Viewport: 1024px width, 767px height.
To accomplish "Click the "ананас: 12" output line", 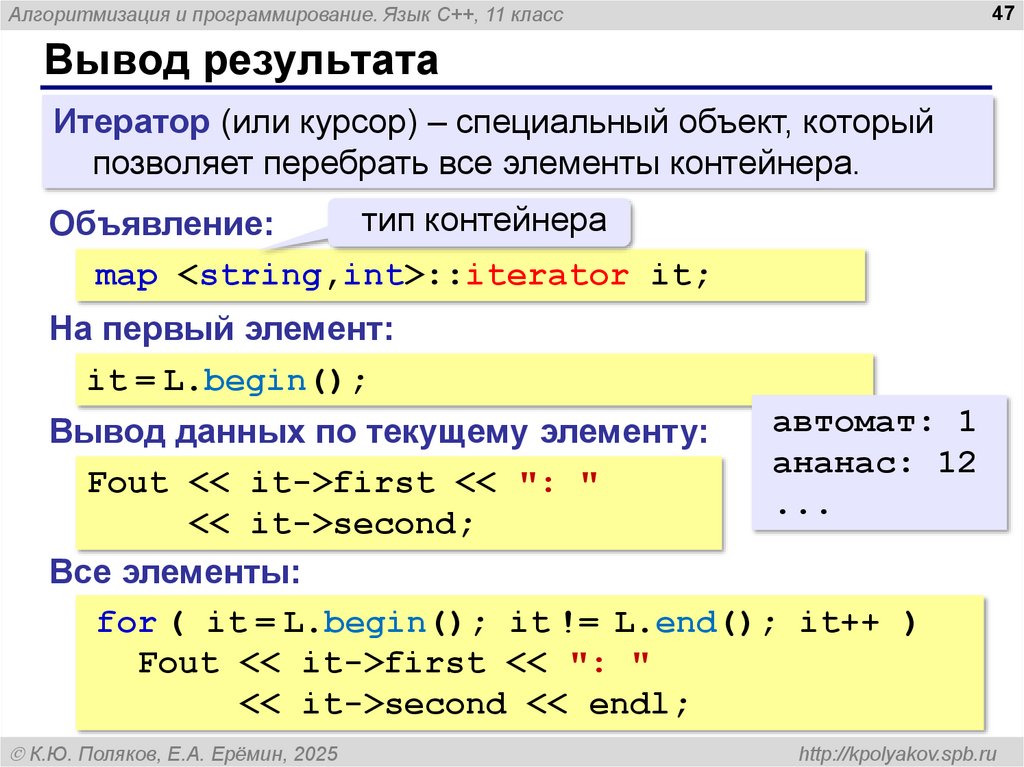I will (x=873, y=464).
